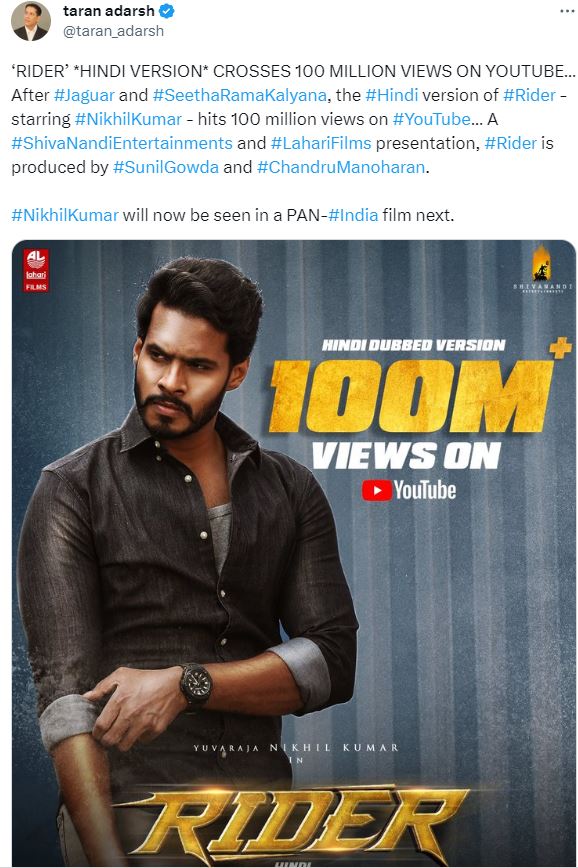Image resolution: width=578 pixels, height=868 pixels.
Task: Open the #ShivaNandiEntertainments hashtag
Action: click(x=122, y=143)
